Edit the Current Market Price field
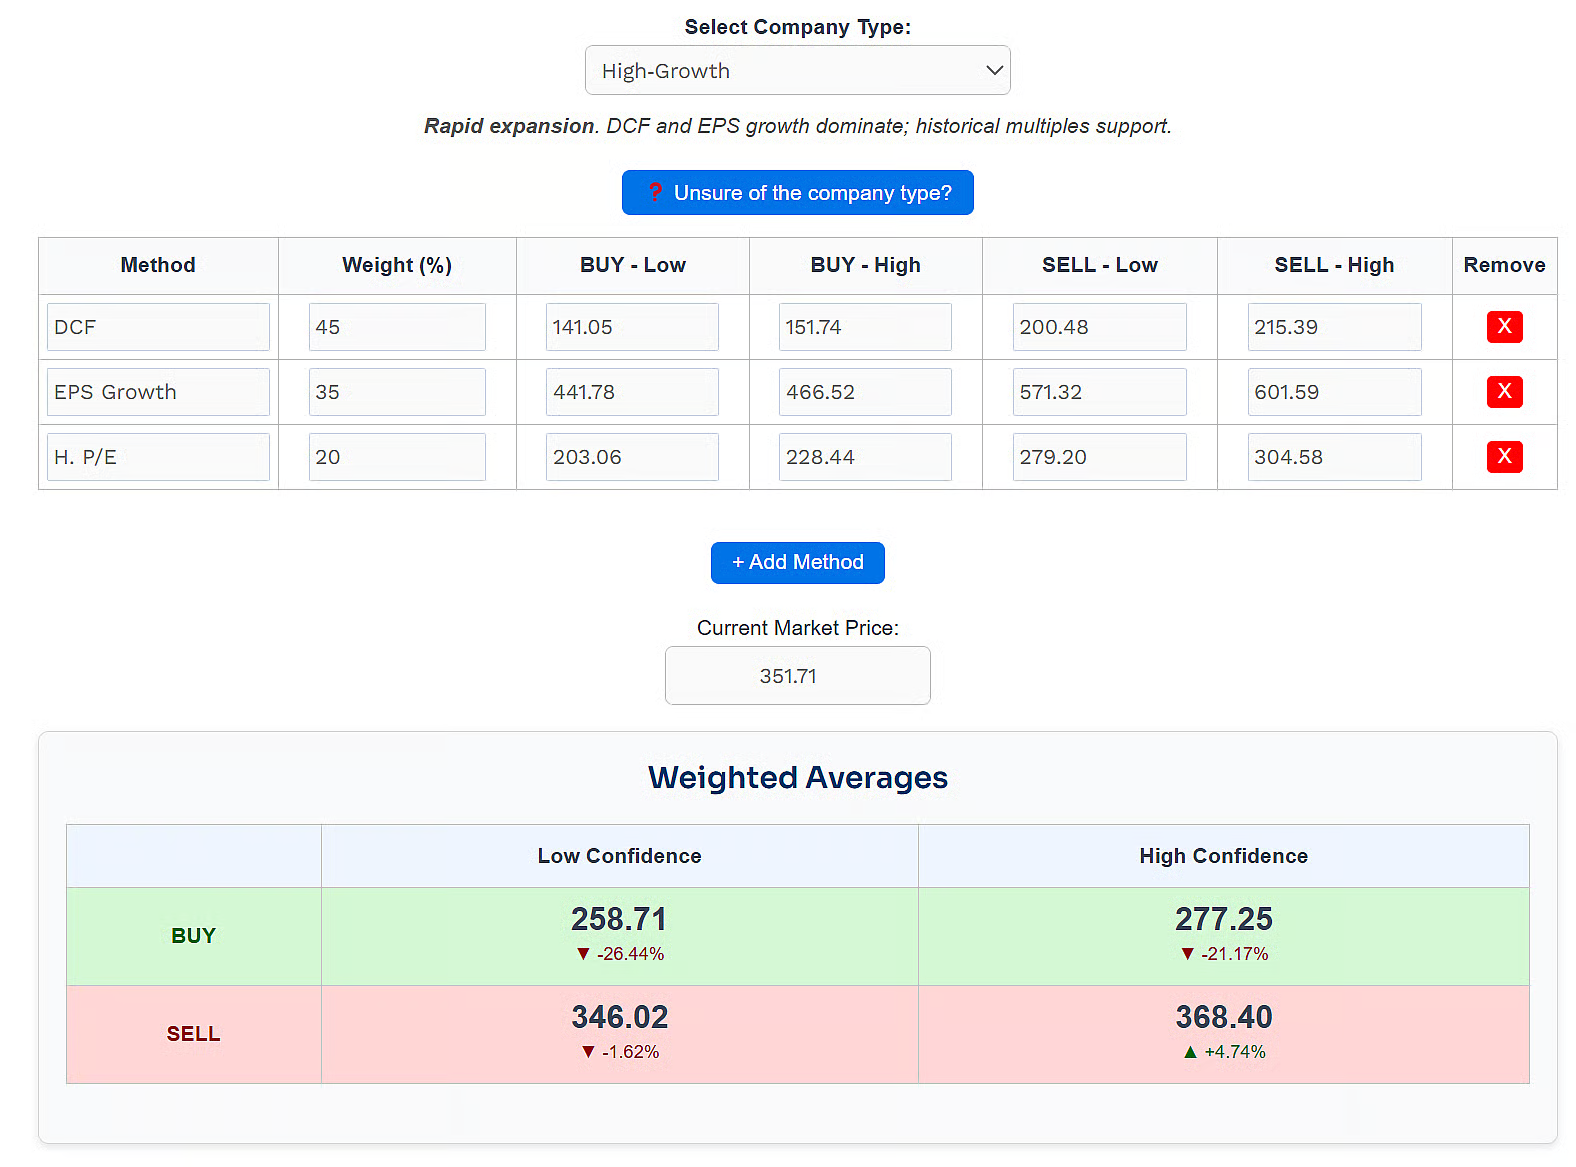This screenshot has width=1576, height=1167. coord(797,676)
